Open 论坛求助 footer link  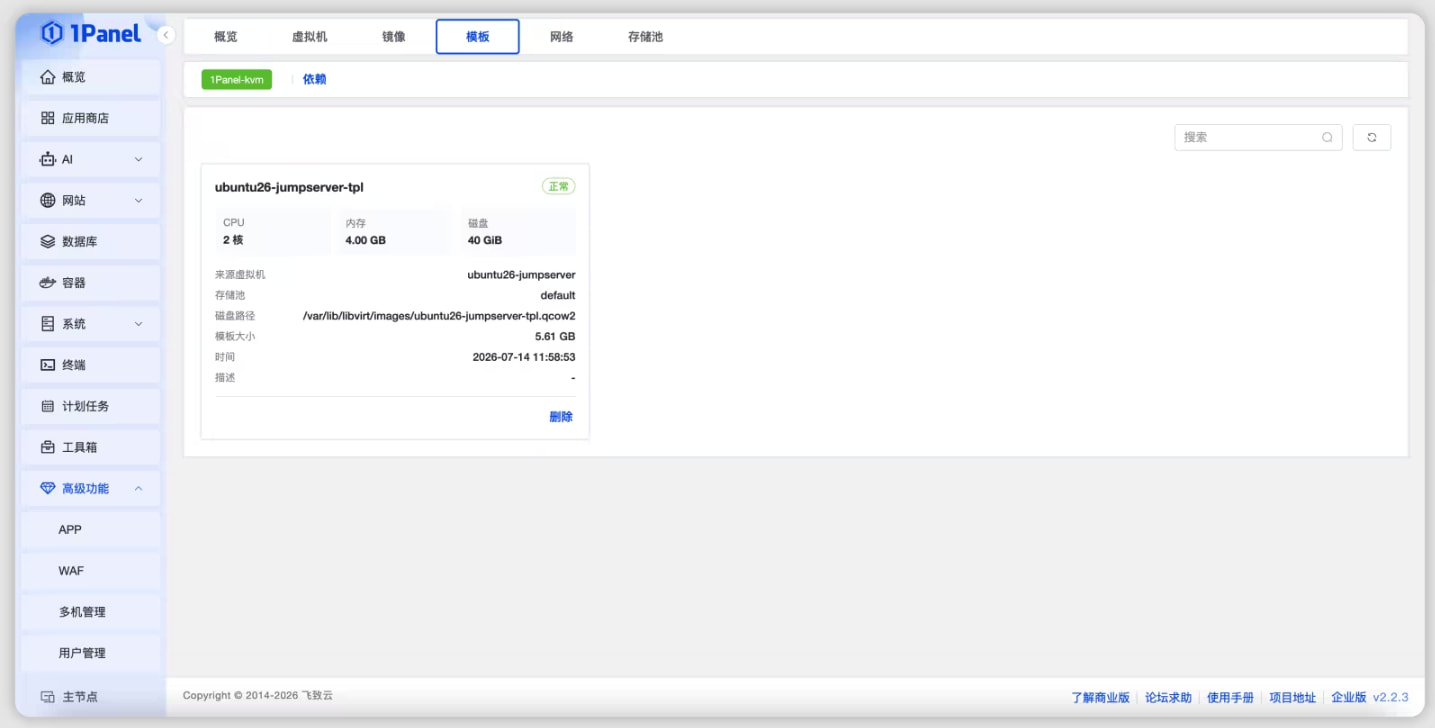click(1168, 698)
